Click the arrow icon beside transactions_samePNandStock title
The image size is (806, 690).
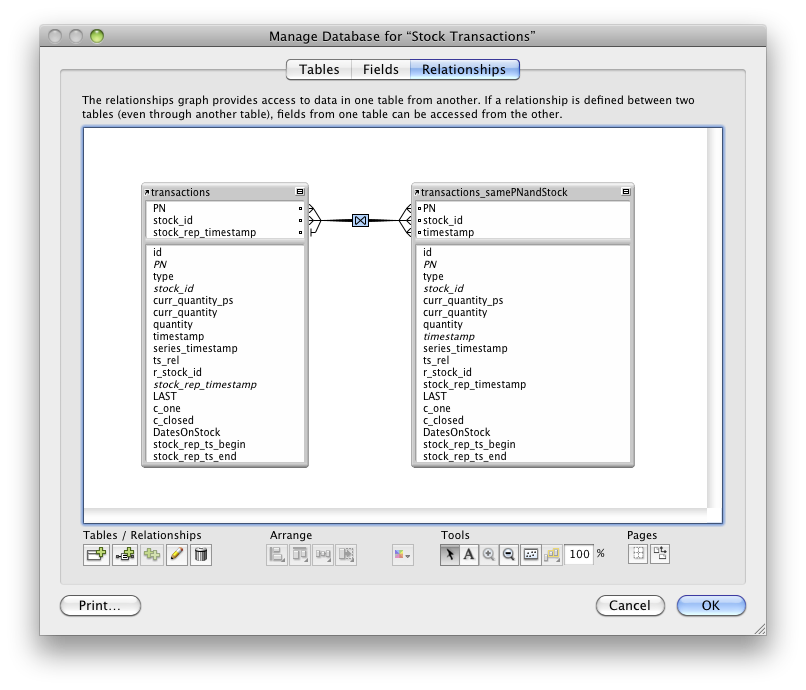[x=417, y=192]
